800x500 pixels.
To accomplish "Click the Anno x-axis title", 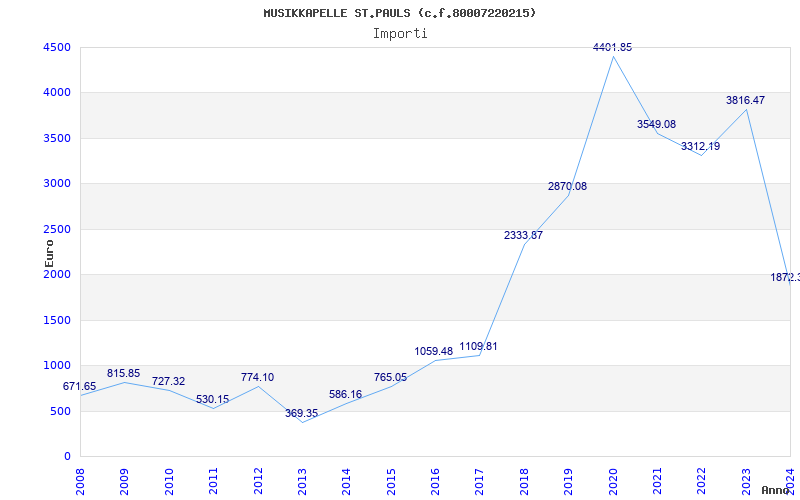I will [776, 490].
